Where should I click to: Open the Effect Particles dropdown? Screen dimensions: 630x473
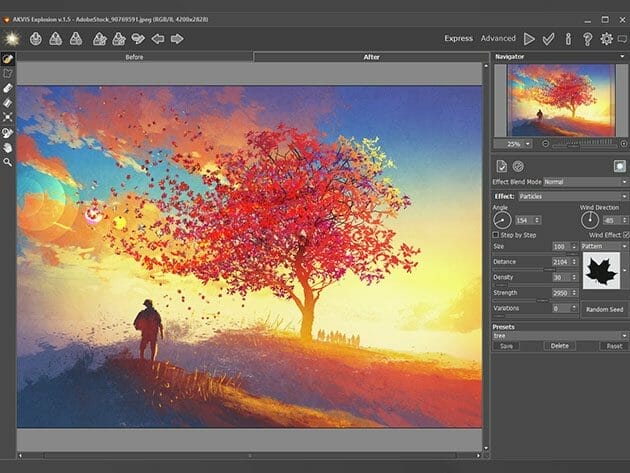[x=572, y=196]
